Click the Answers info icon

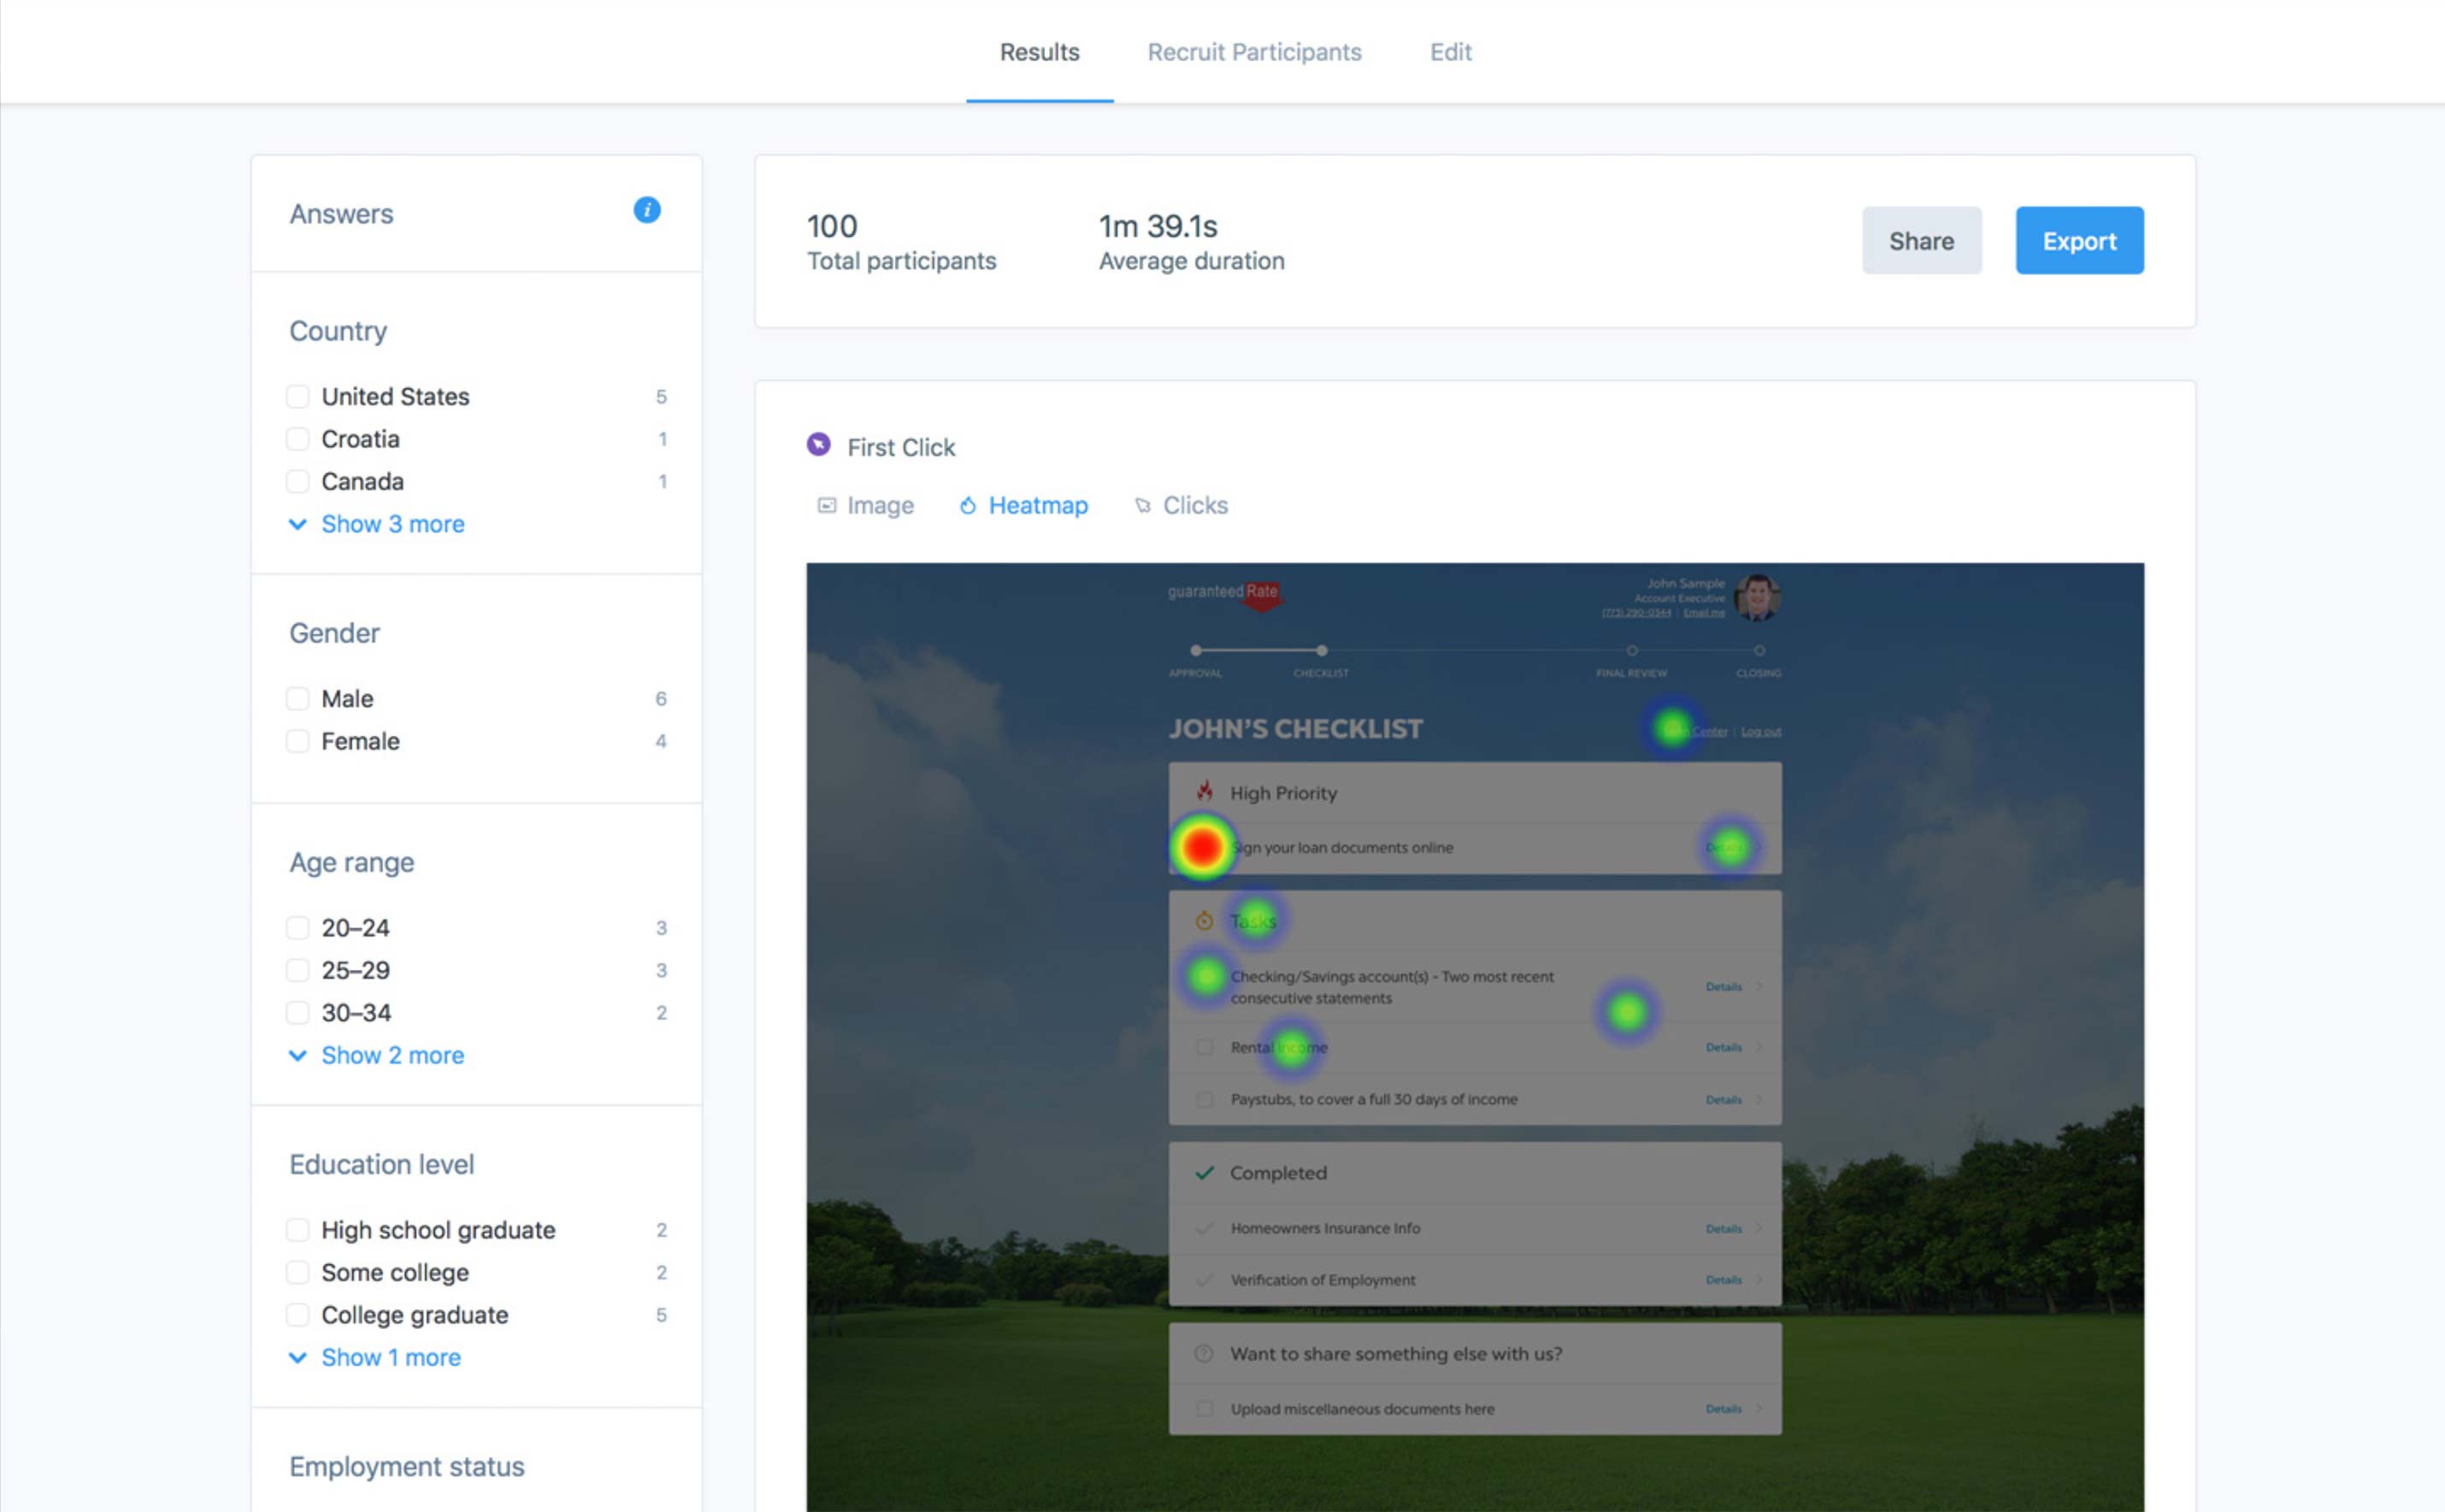647,210
